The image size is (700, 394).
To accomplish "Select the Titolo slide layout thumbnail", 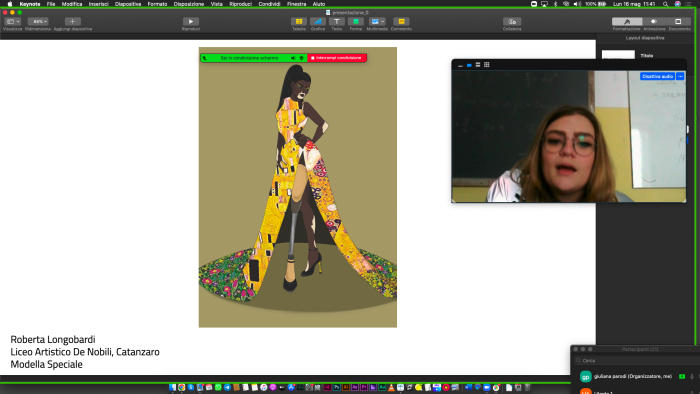I will pos(618,55).
